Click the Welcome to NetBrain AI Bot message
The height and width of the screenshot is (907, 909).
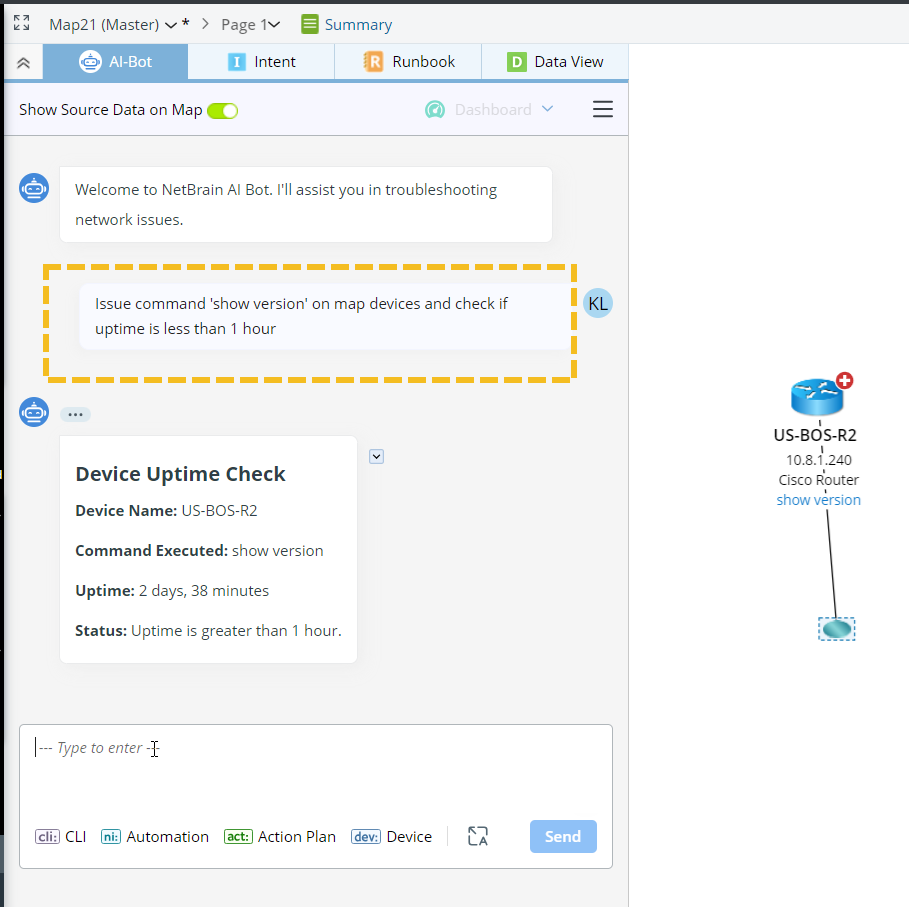point(306,205)
